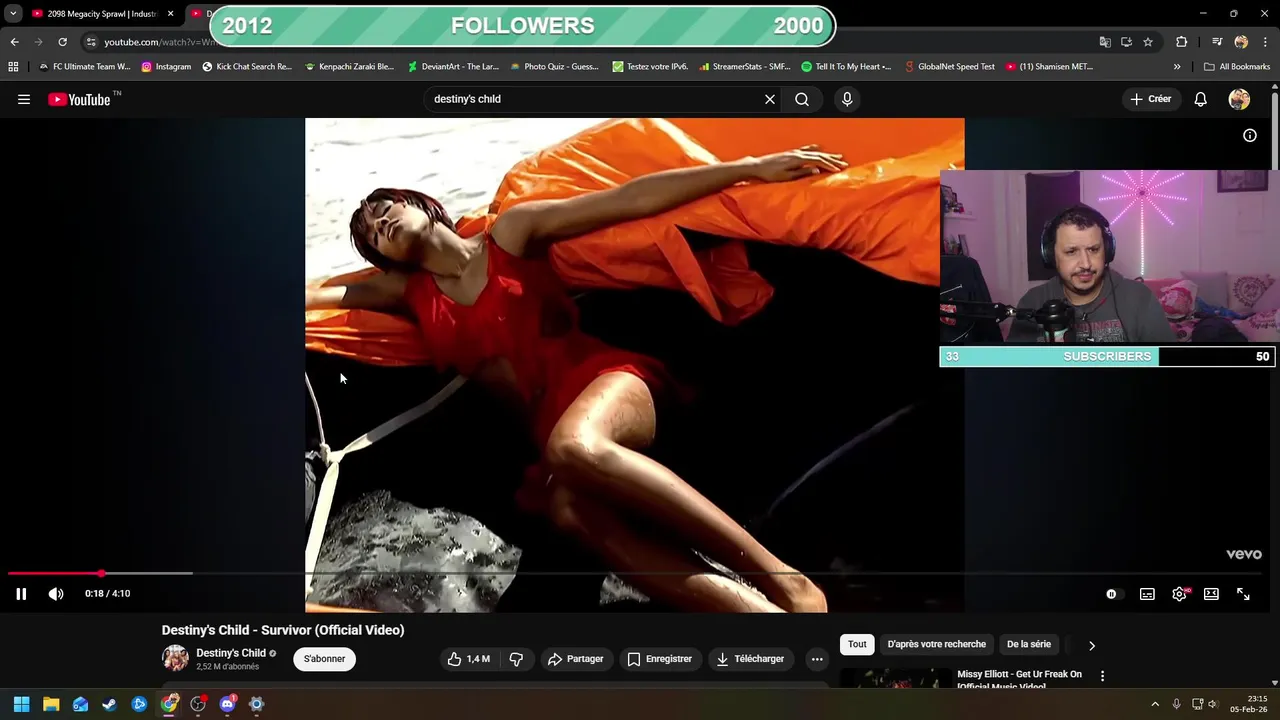Screen dimensions: 1280x720
Task: Dislike the Survivor video
Action: click(x=516, y=659)
